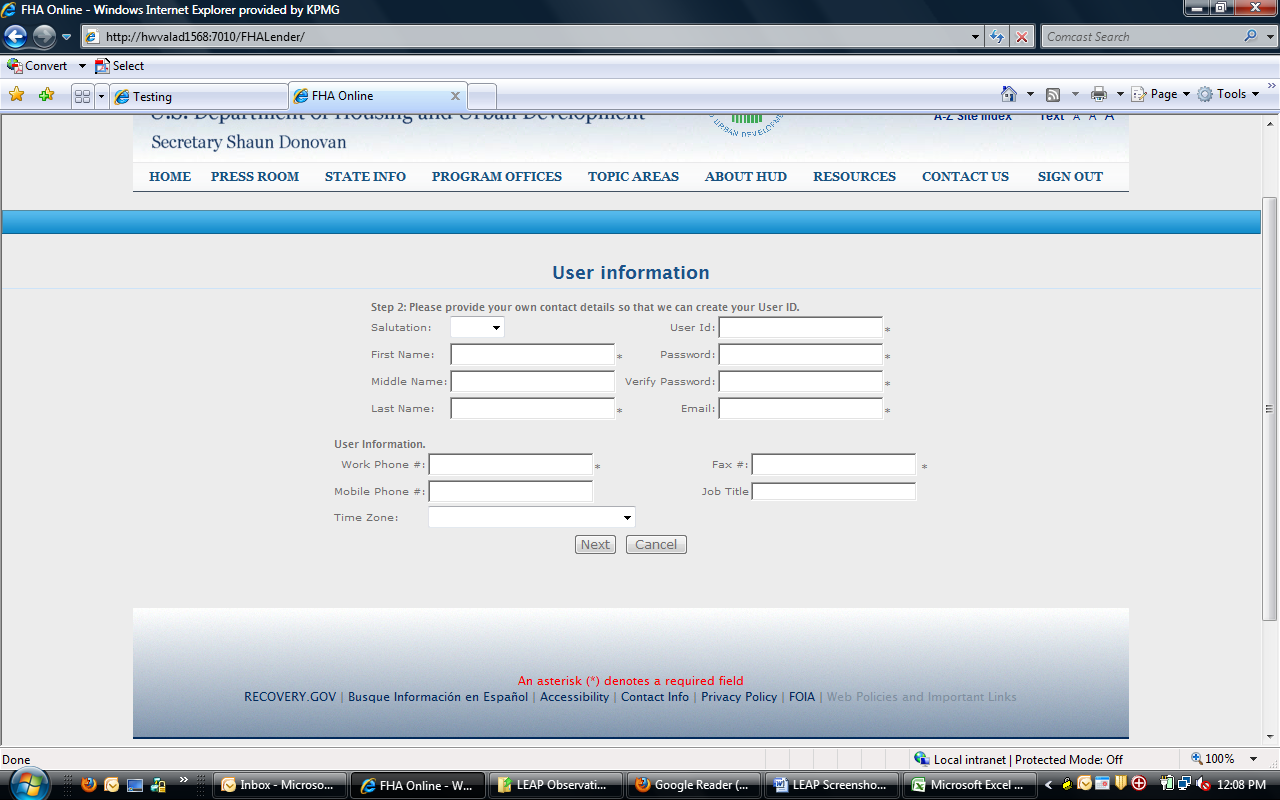The width and height of the screenshot is (1280, 800).
Task: Click SIGN OUT in the navigation
Action: pyautogui.click(x=1070, y=177)
